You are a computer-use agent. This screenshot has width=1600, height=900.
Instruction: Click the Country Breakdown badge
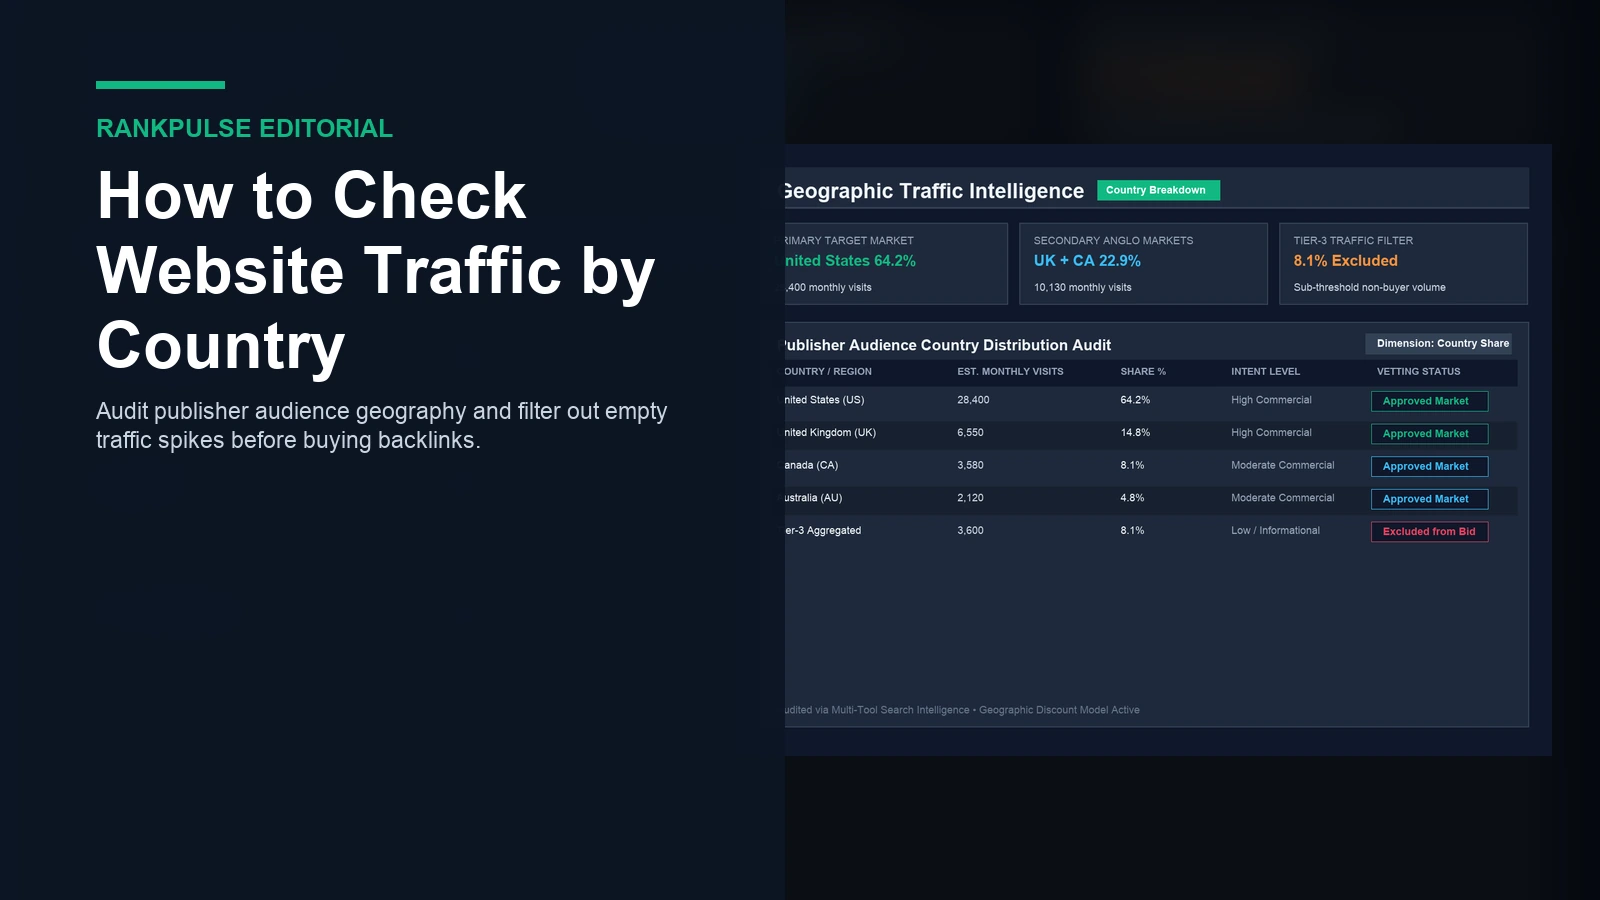pos(1158,190)
